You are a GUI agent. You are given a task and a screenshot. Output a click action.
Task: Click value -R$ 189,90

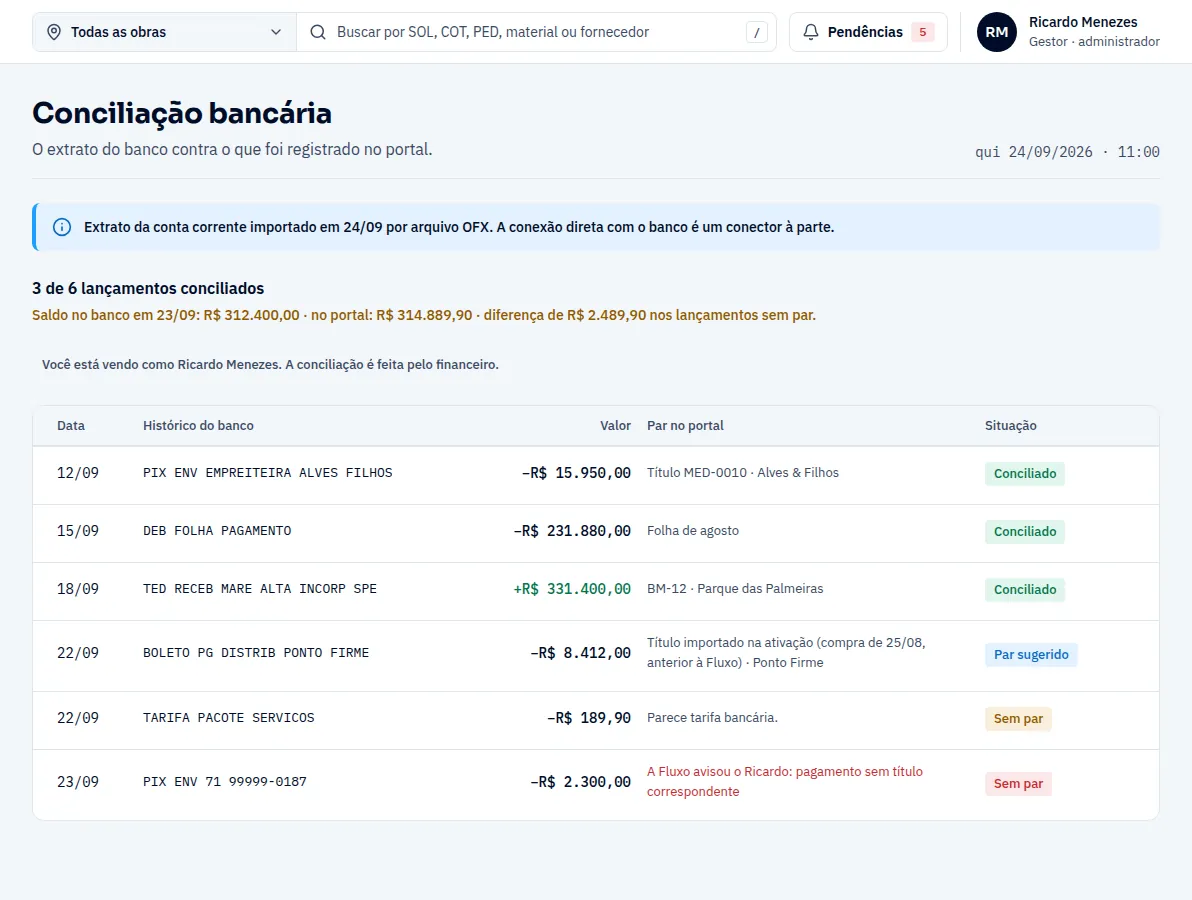pyautogui.click(x=588, y=718)
